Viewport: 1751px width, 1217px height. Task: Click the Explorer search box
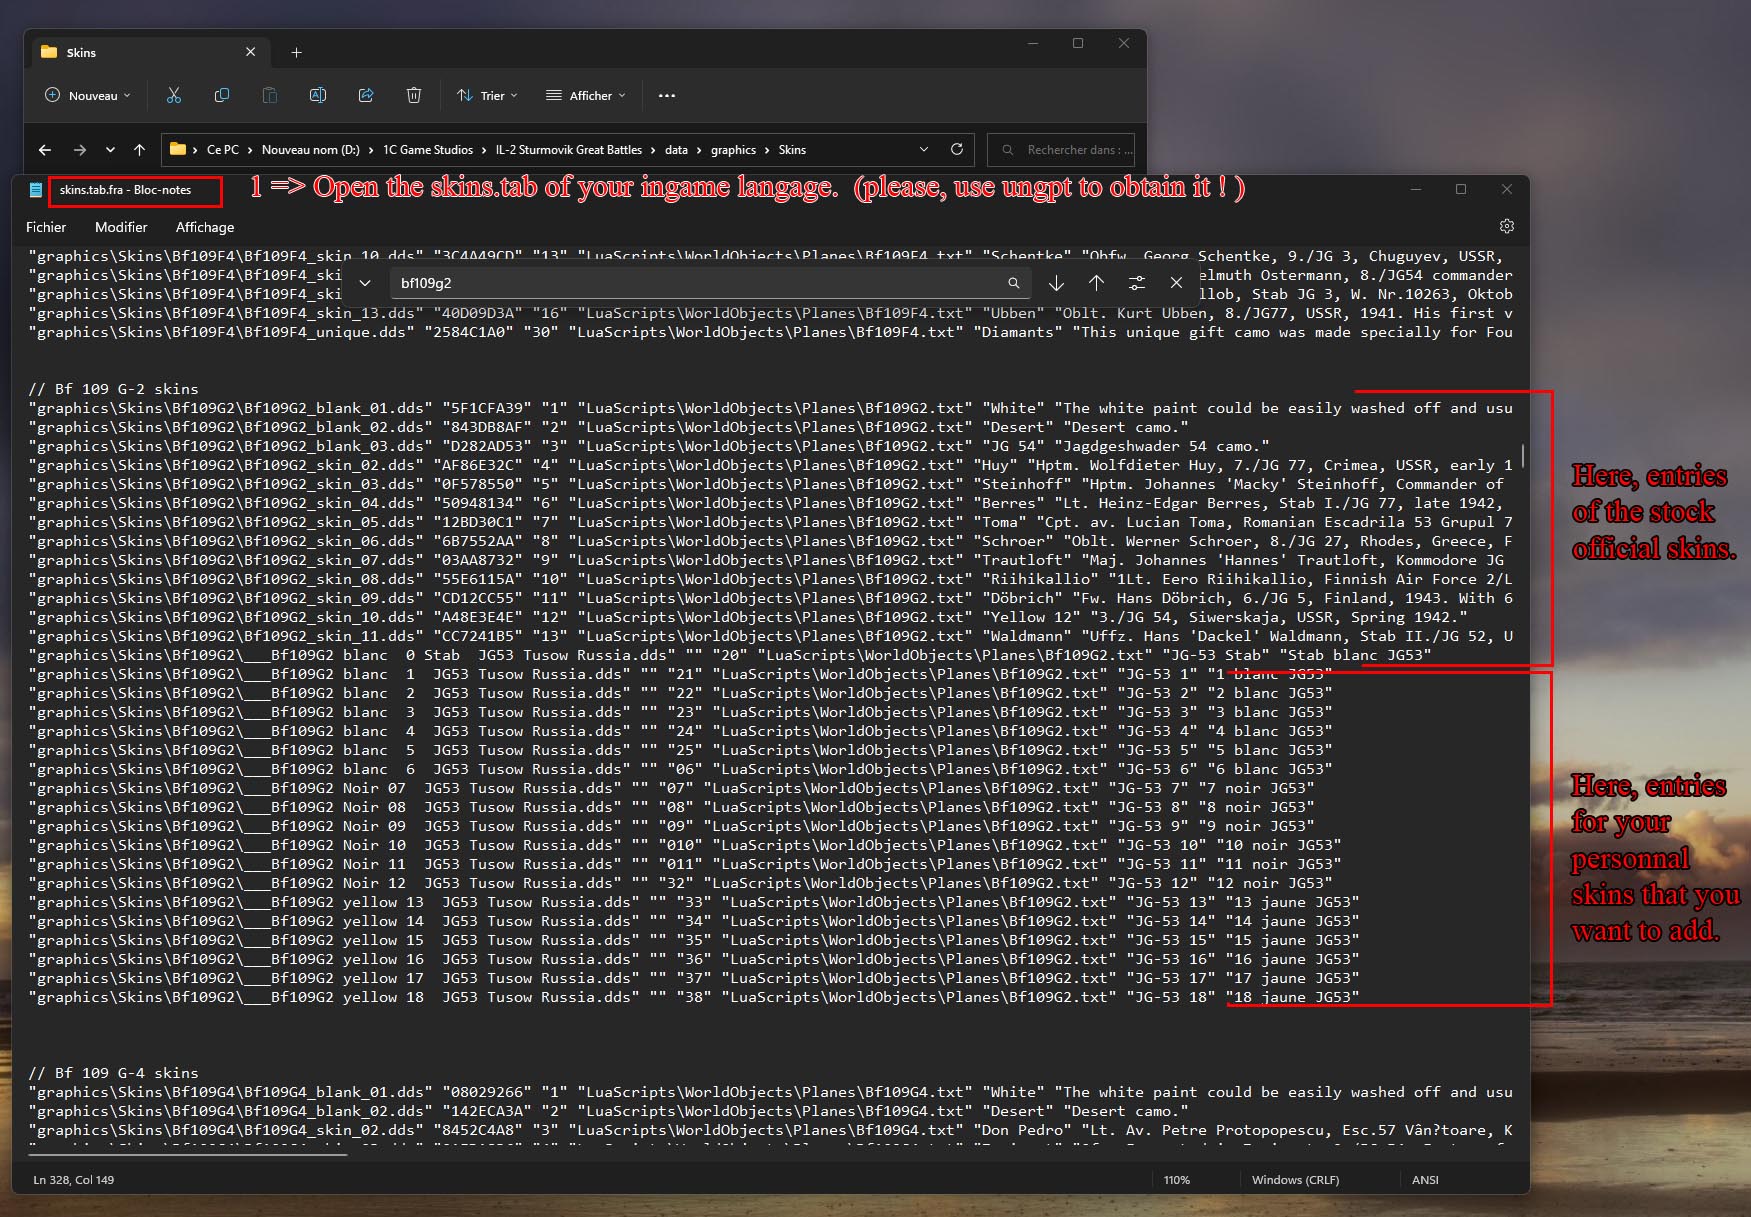[x=1061, y=150]
